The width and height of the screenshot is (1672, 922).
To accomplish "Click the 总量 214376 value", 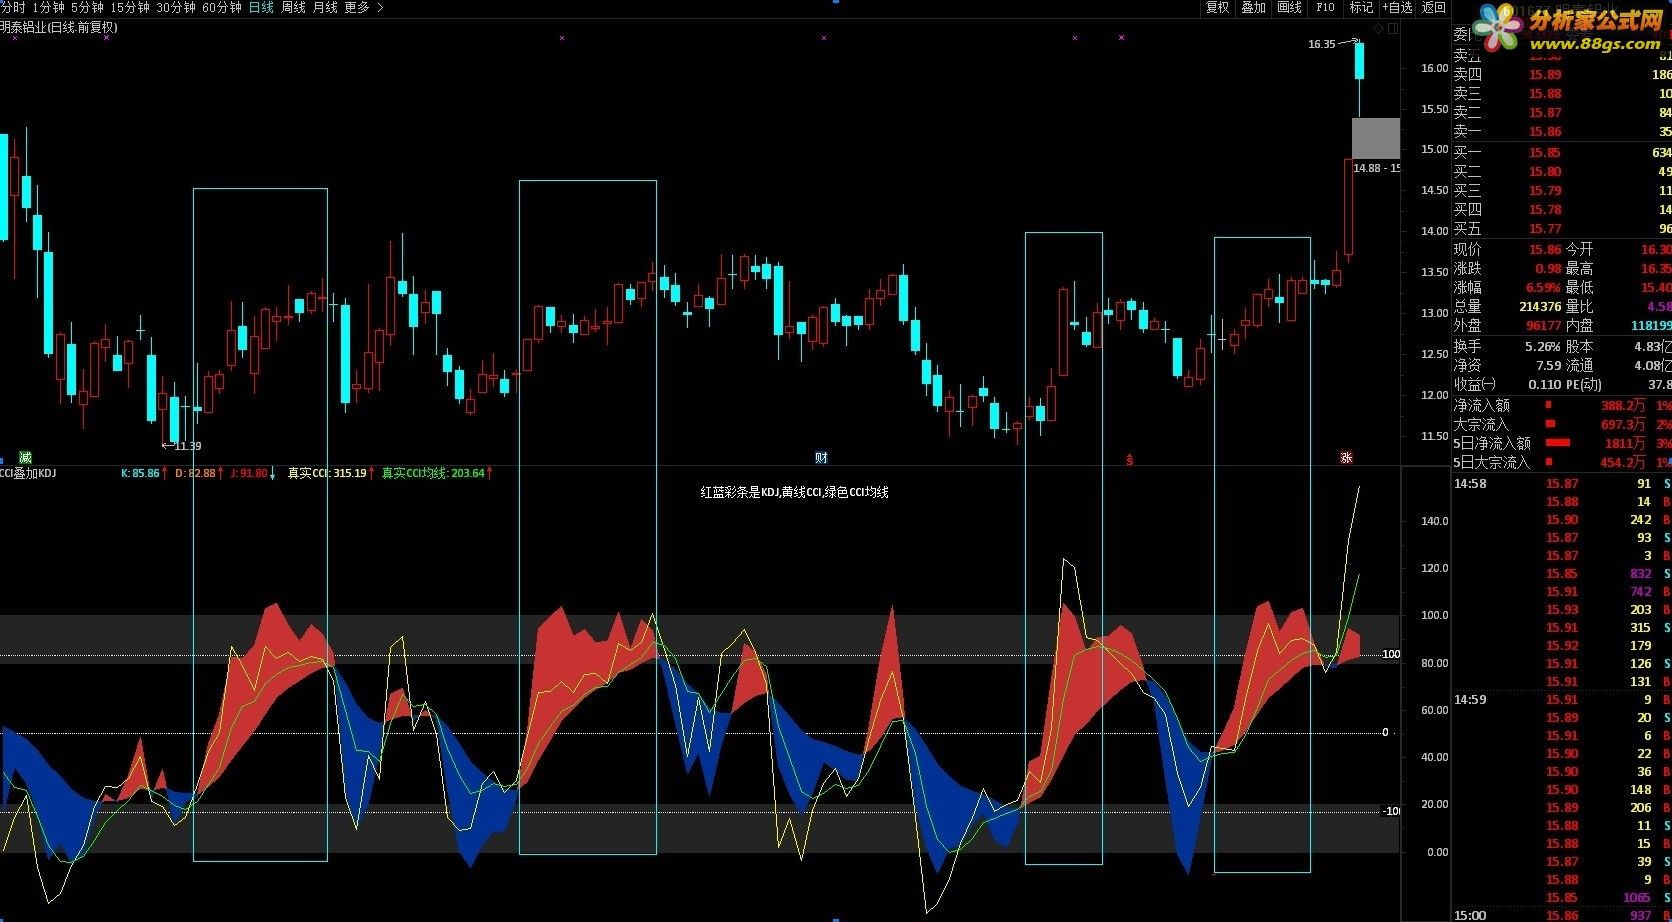I will point(1540,306).
